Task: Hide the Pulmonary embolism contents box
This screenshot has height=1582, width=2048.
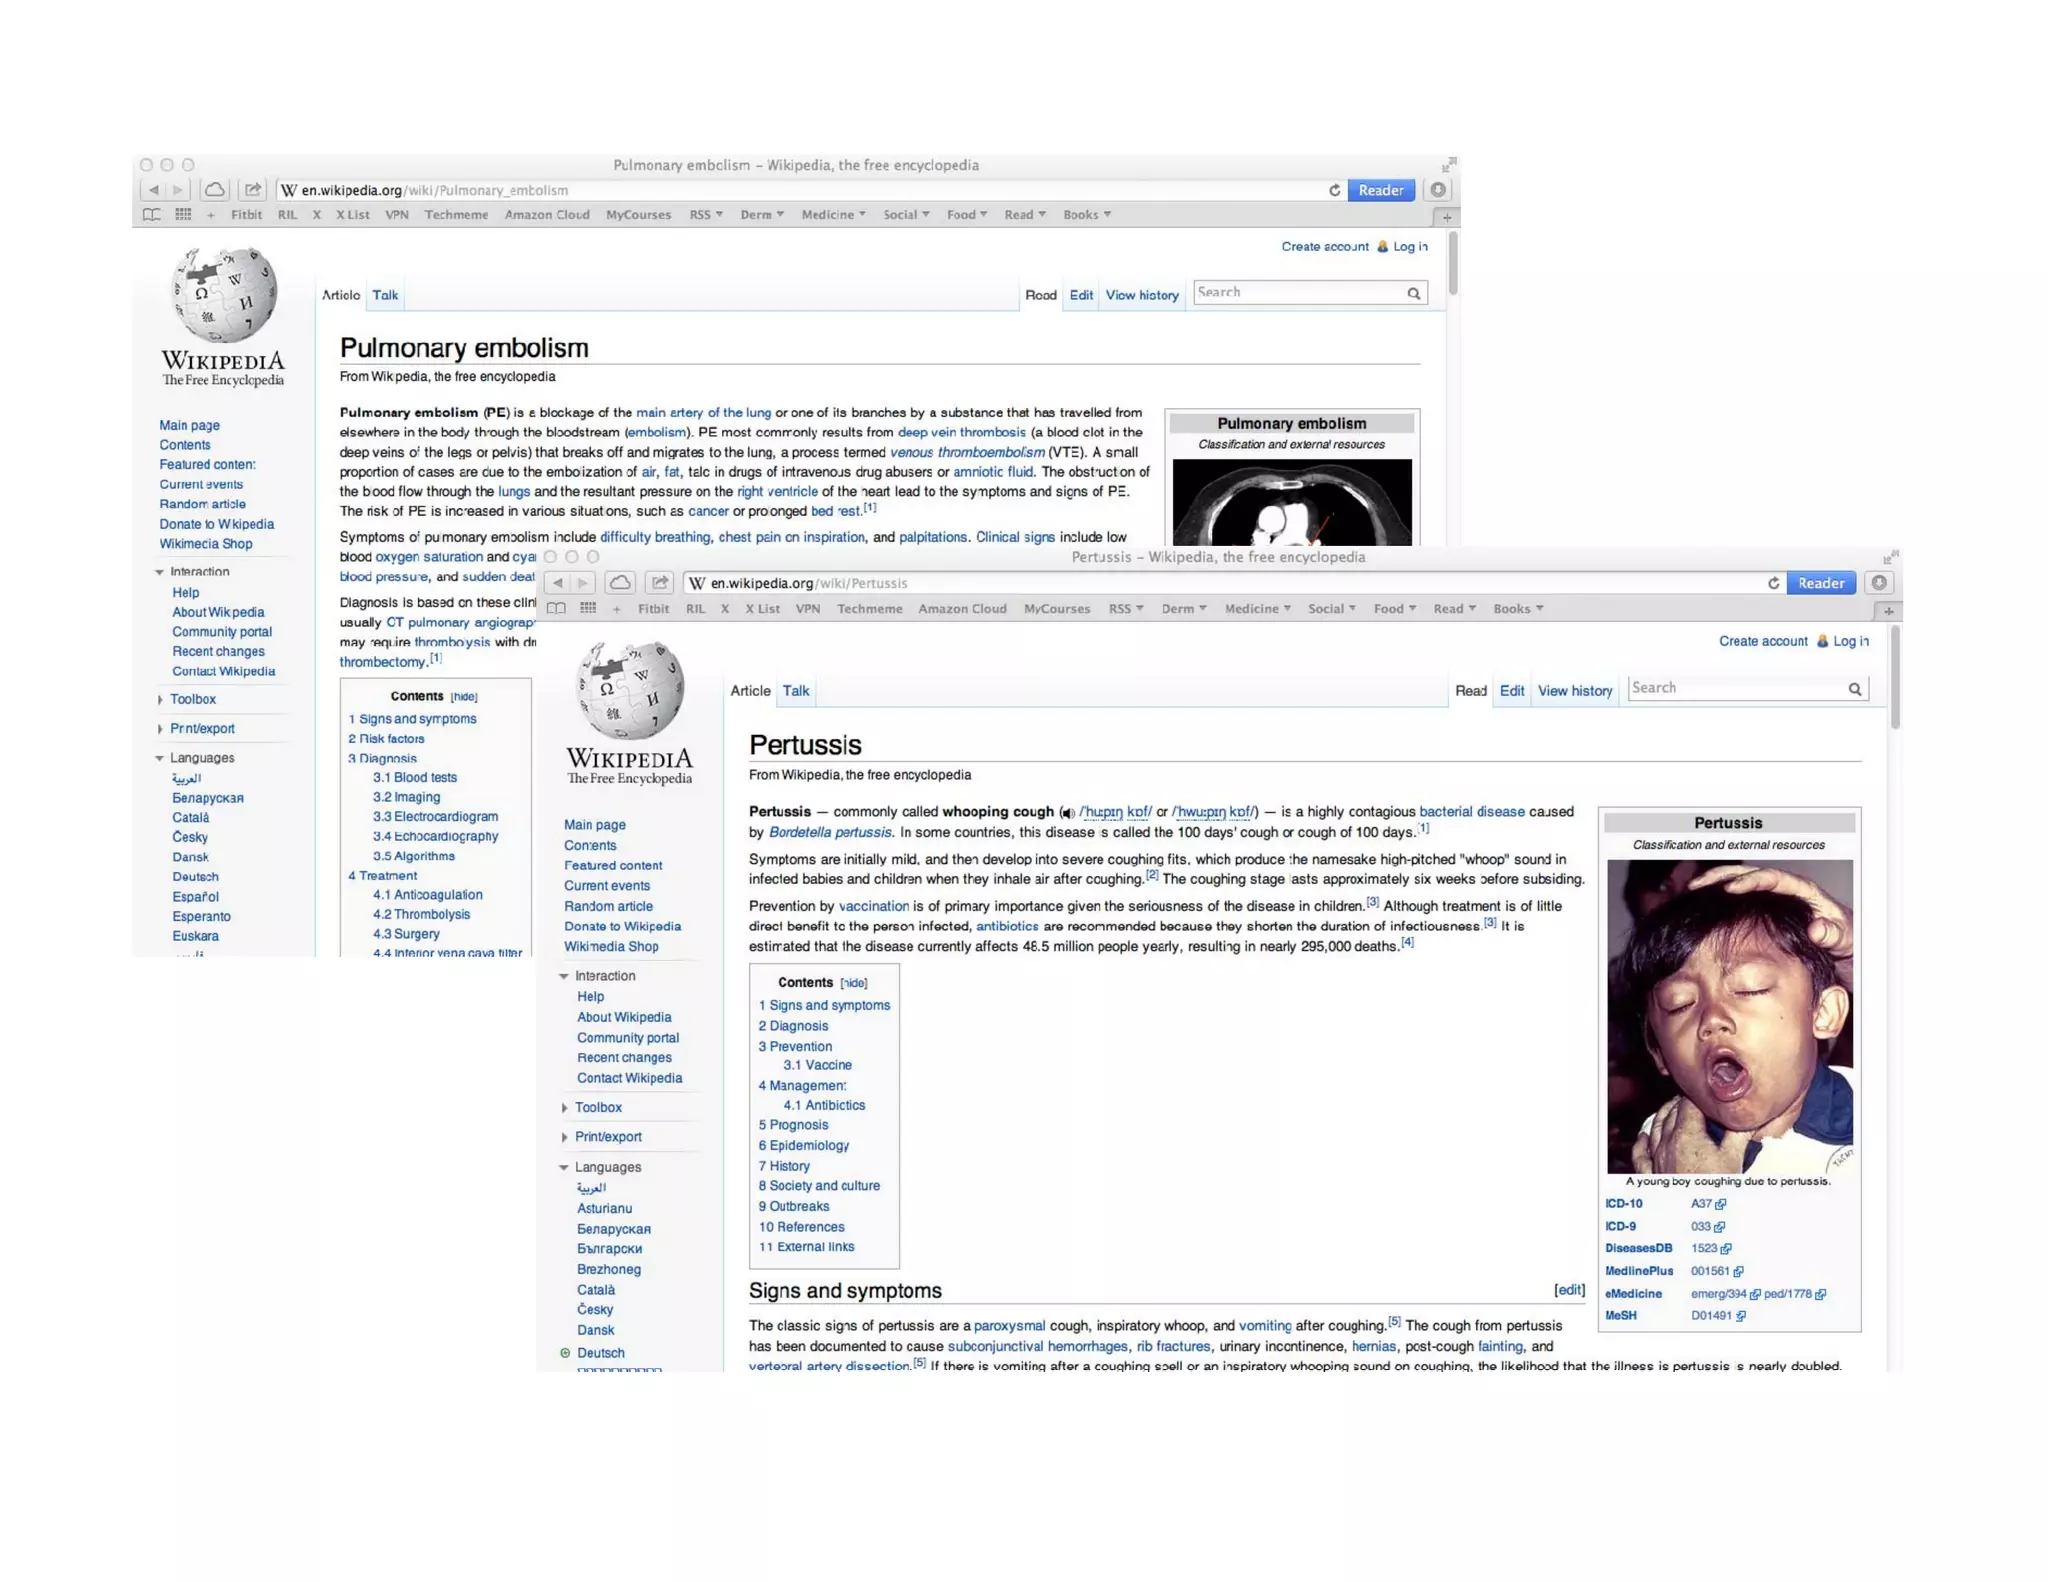Action: tap(464, 697)
